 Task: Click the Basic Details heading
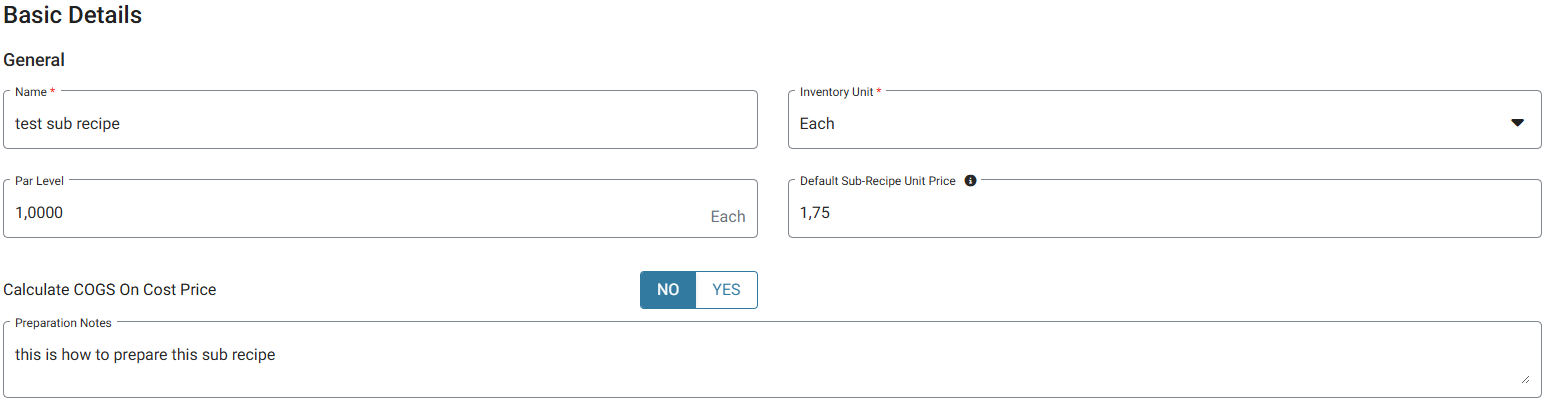point(73,16)
